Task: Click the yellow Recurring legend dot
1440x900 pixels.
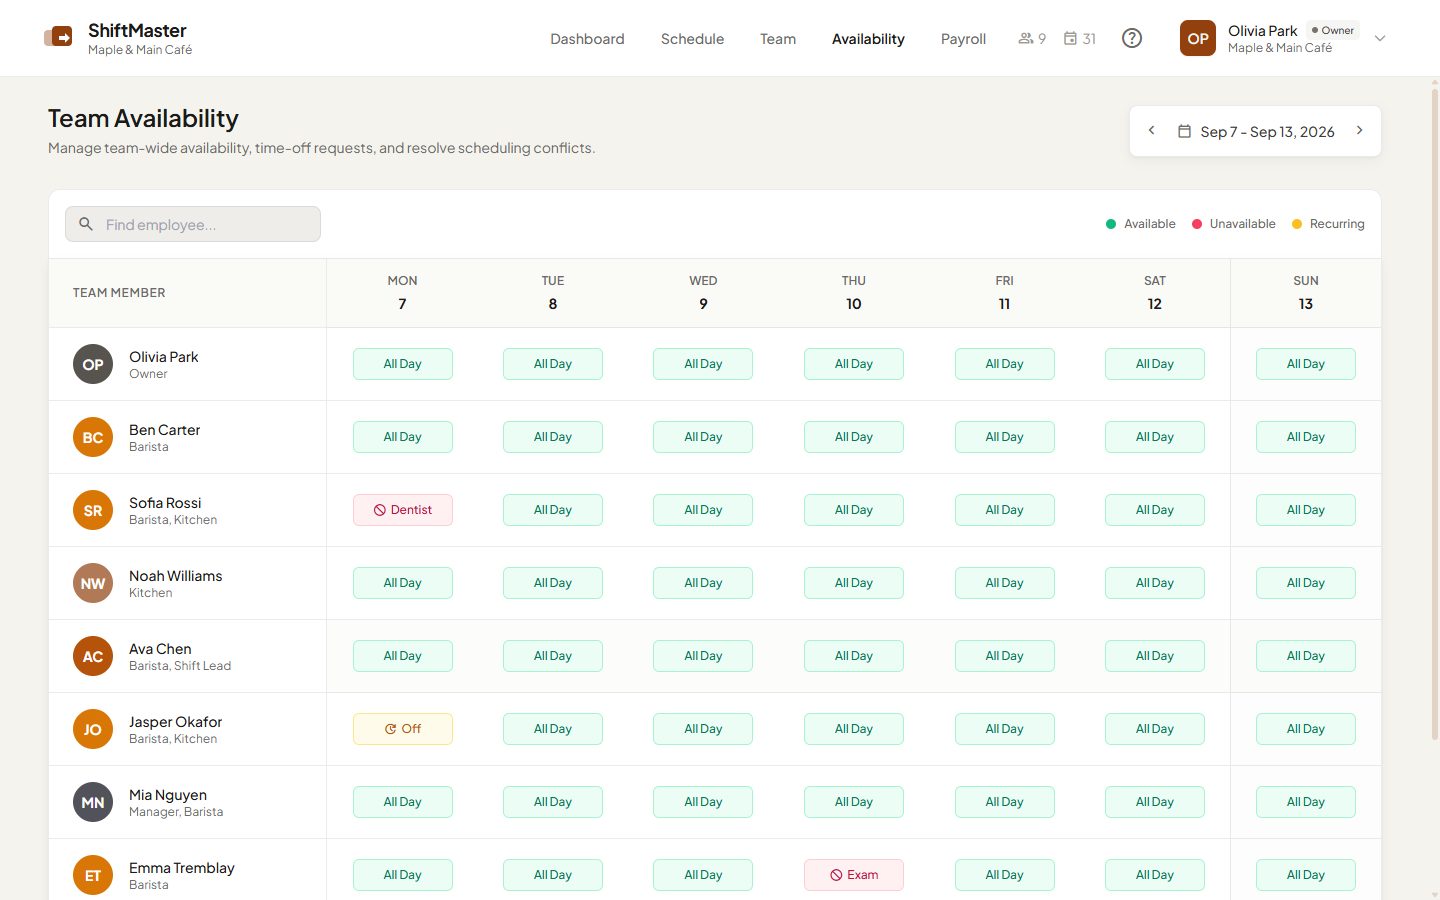Action: [x=1297, y=224]
